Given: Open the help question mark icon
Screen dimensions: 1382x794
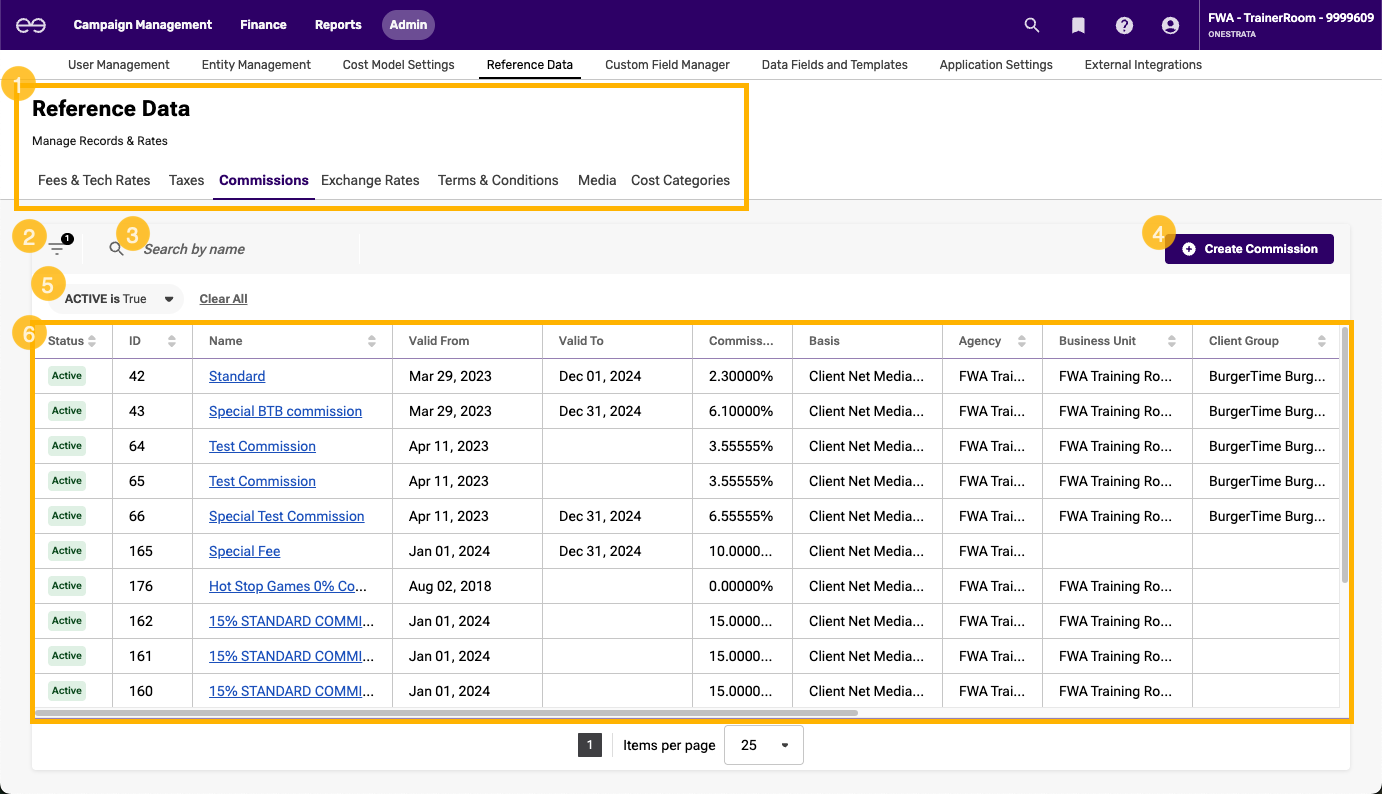Looking at the screenshot, I should (1124, 25).
